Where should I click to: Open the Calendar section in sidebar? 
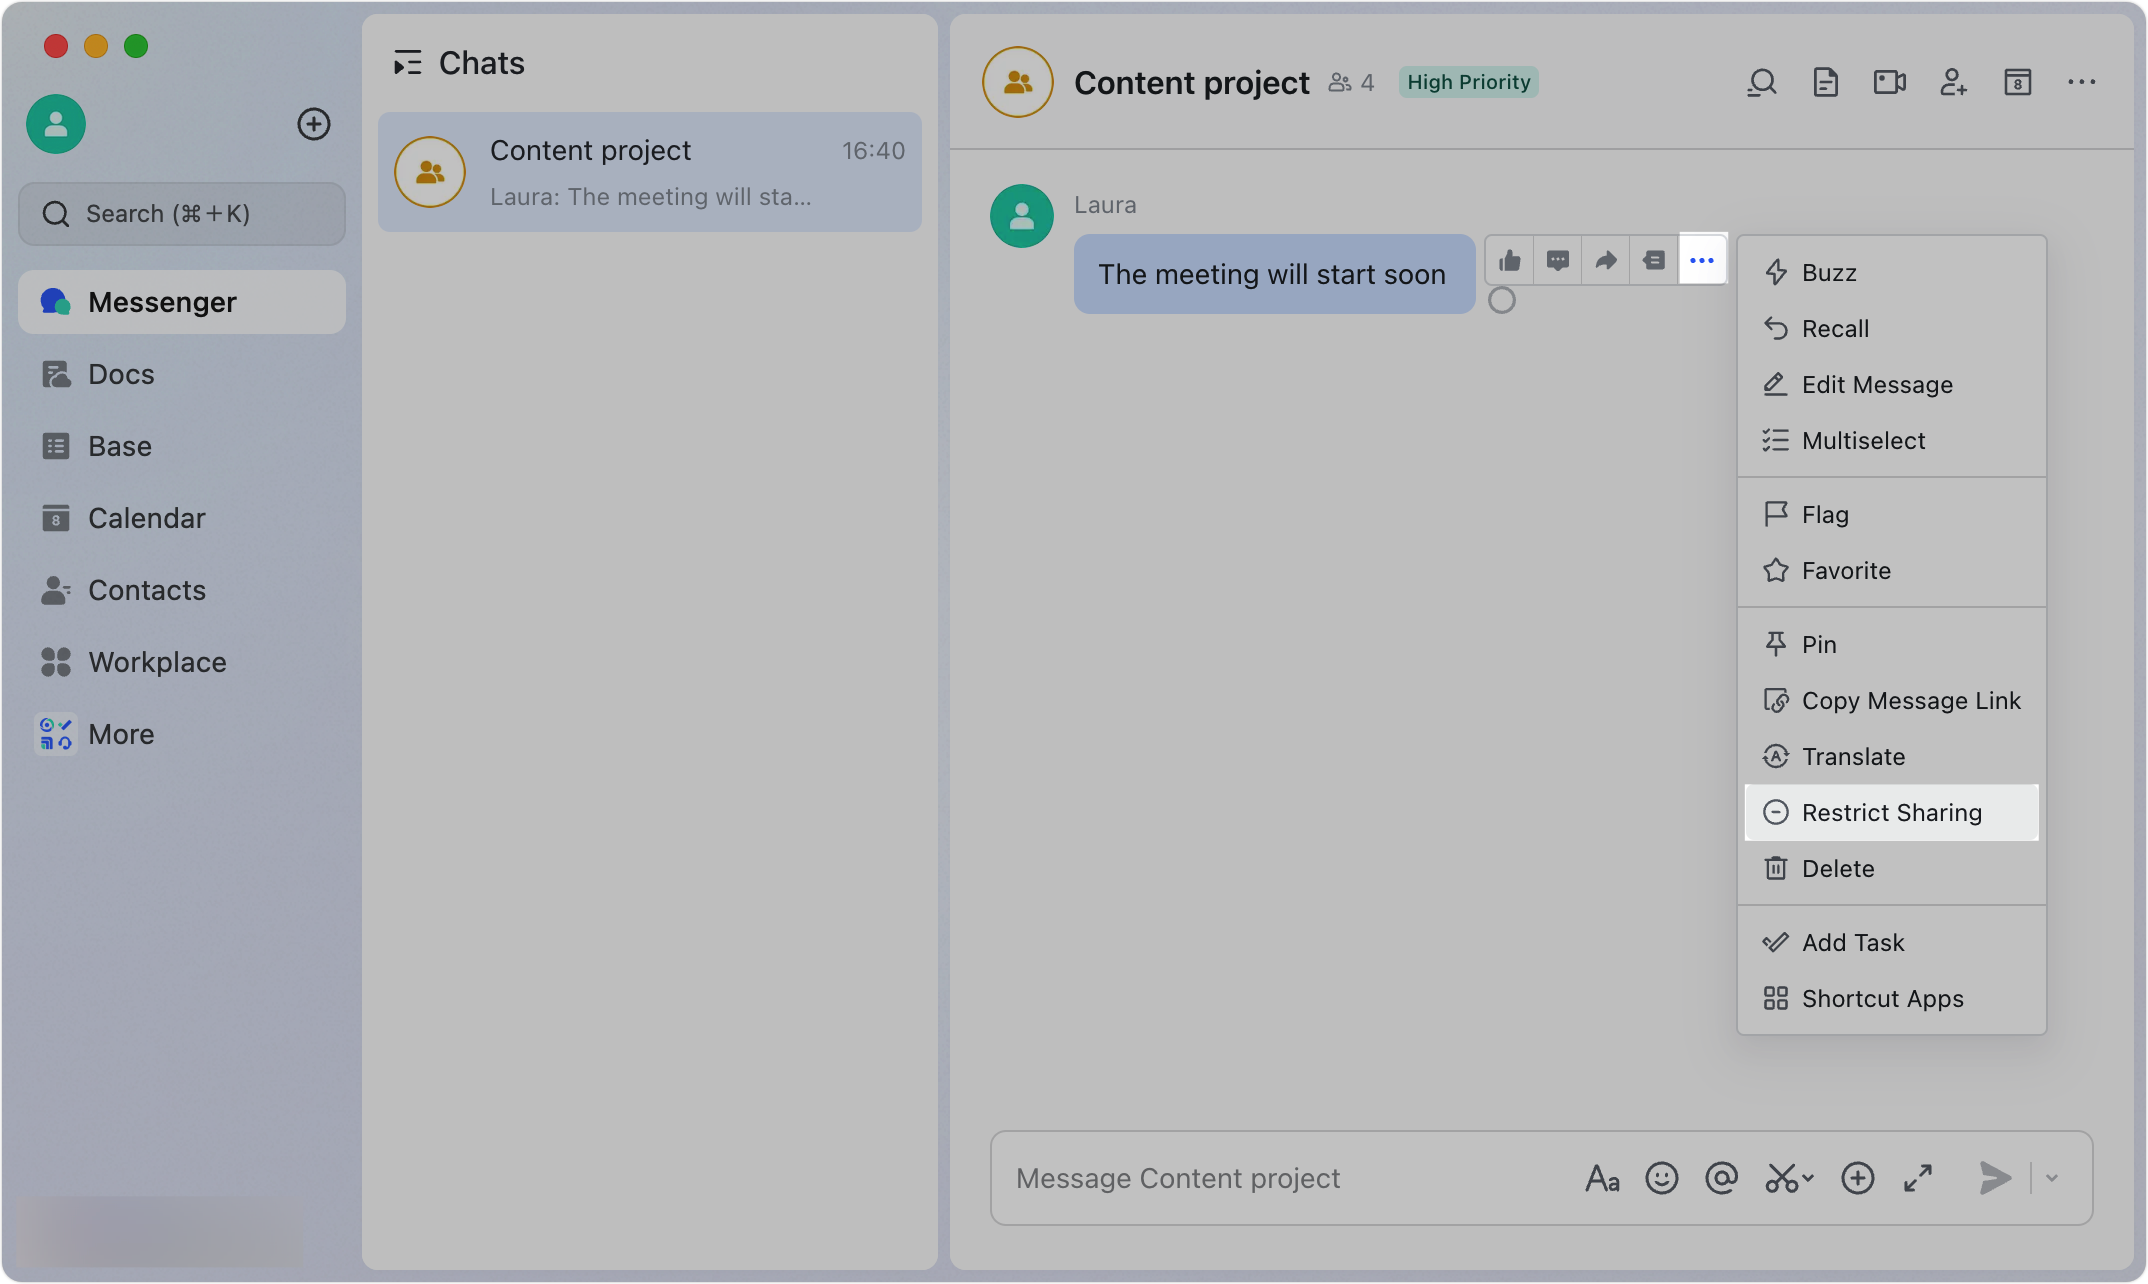pos(146,518)
